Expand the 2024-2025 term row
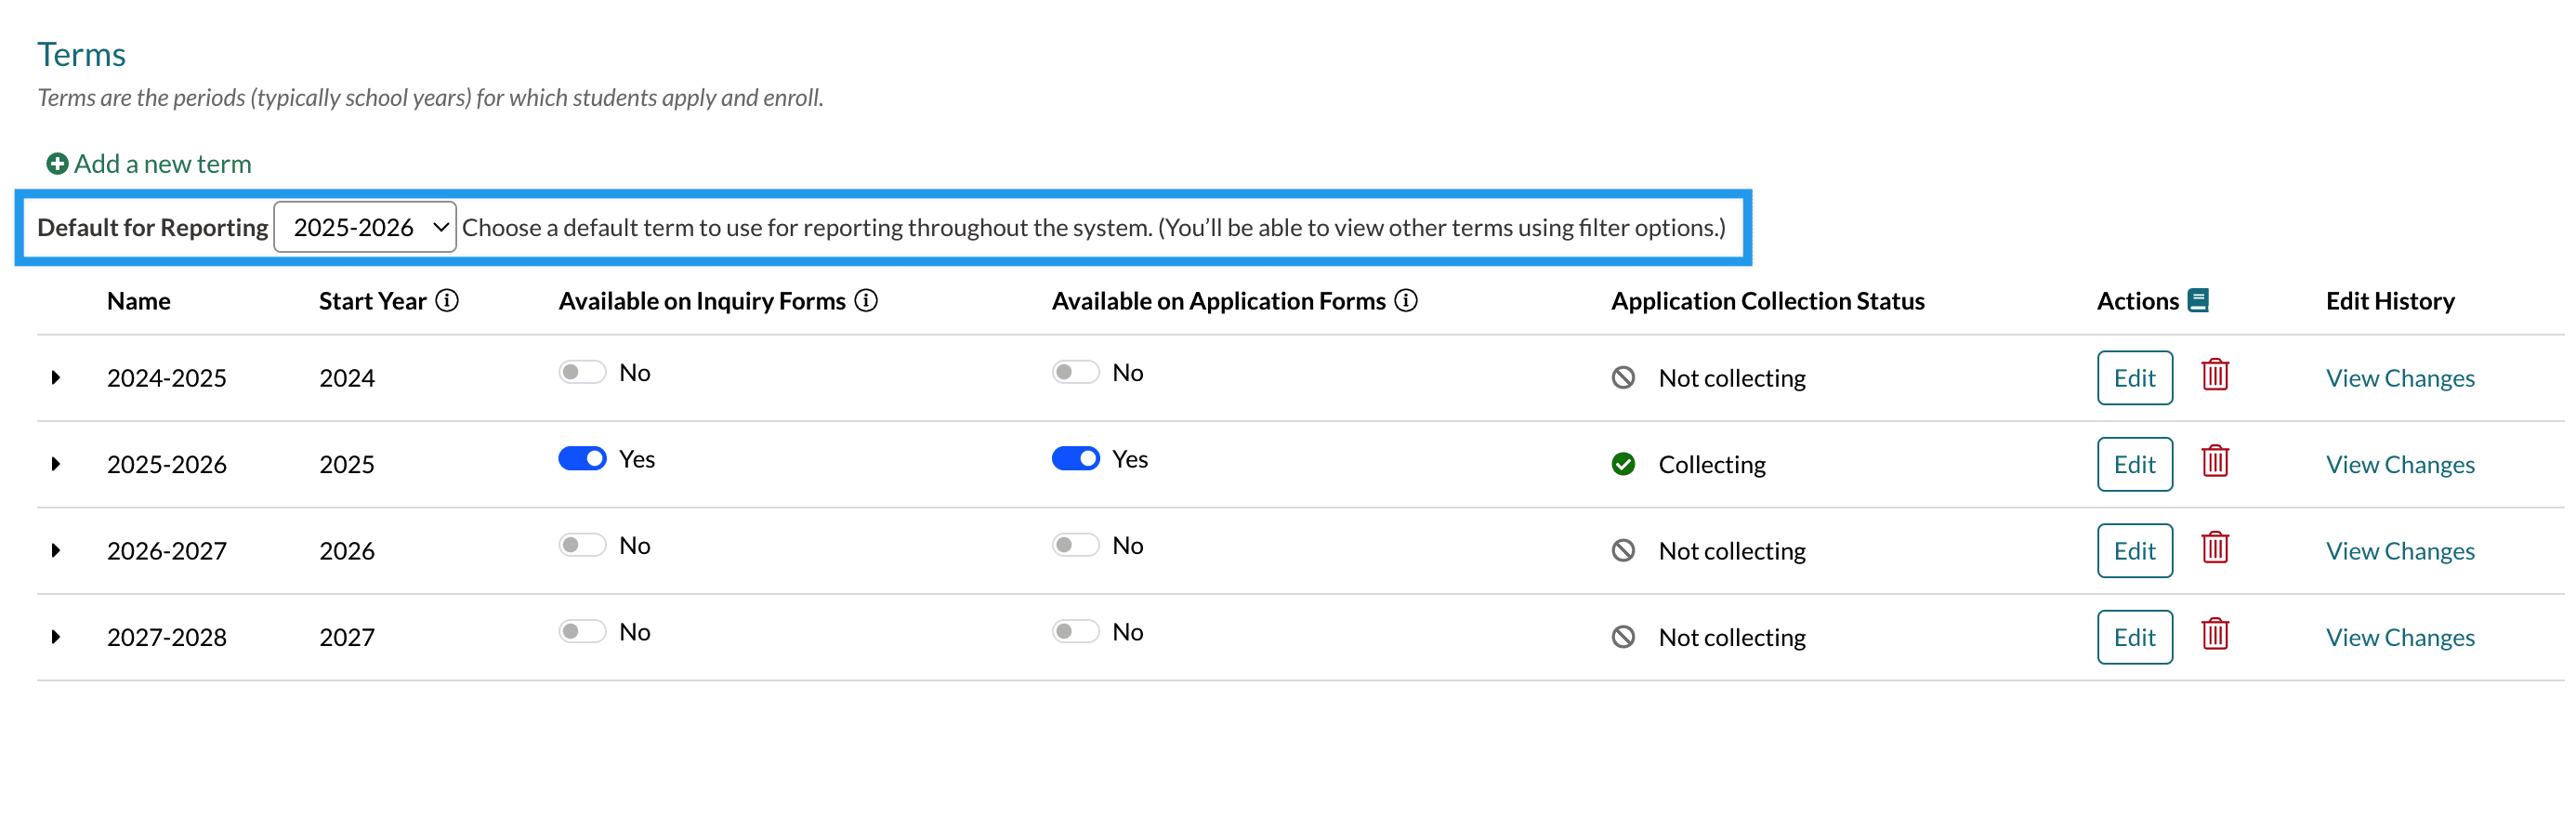This screenshot has width=2576, height=831. tap(56, 378)
